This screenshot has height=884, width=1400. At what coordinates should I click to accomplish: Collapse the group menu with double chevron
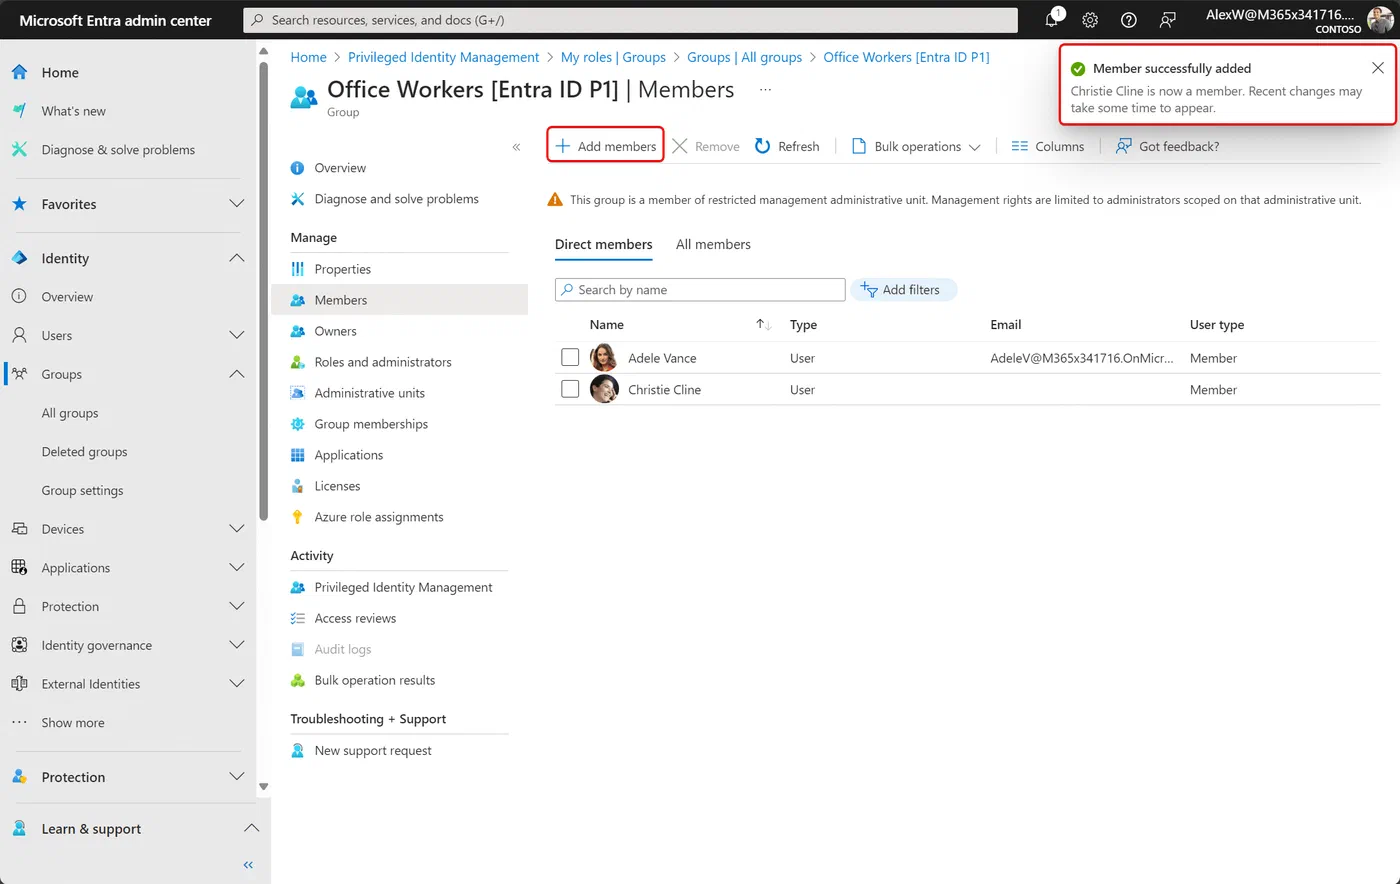[516, 147]
